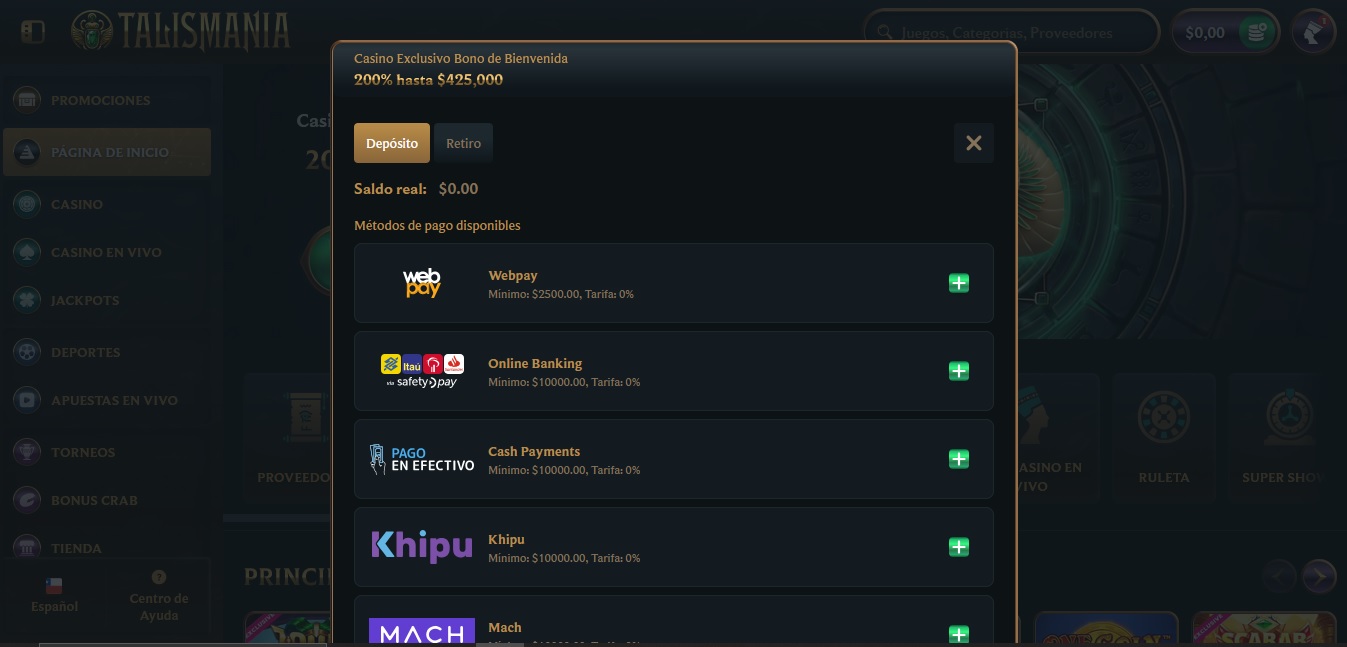Switch to the Retiro tab
The image size is (1347, 647).
coord(463,143)
